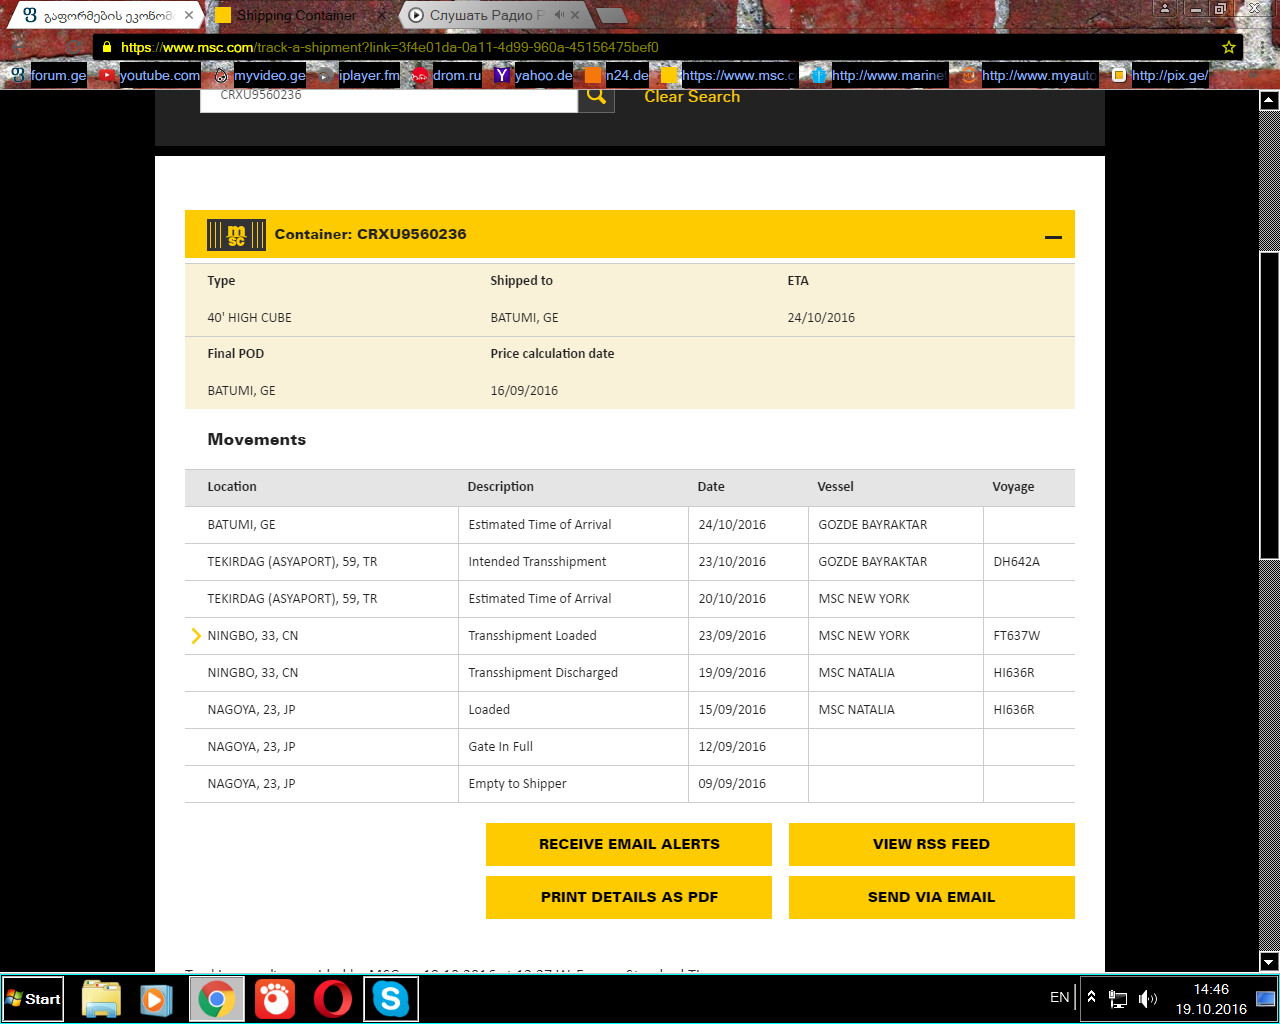Screen dimensions: 1280x1024
Task: Show hidden system tray icons
Action: click(x=1091, y=998)
